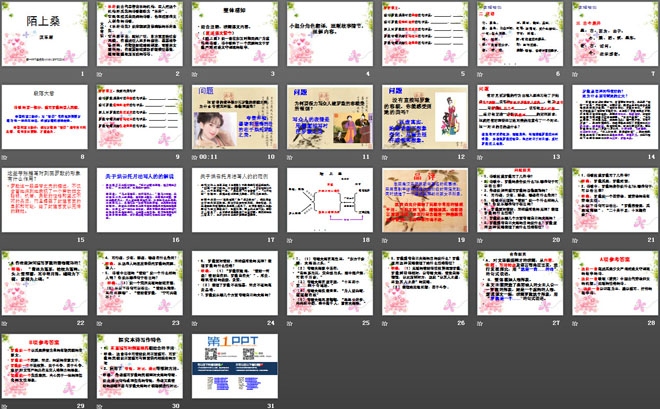Screen dimensions: 660x409
Task: Select slide 16 with blue paragraph text
Action: pyautogui.click(x=140, y=200)
